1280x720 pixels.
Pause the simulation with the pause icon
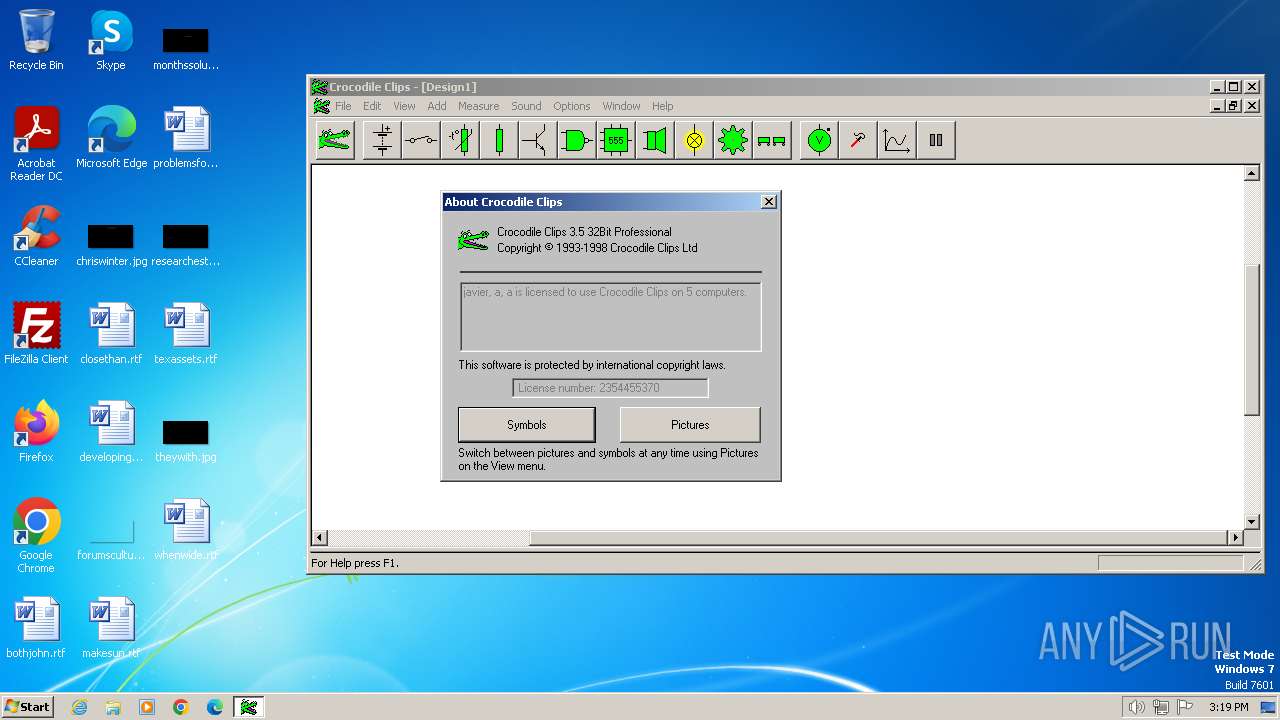point(936,140)
